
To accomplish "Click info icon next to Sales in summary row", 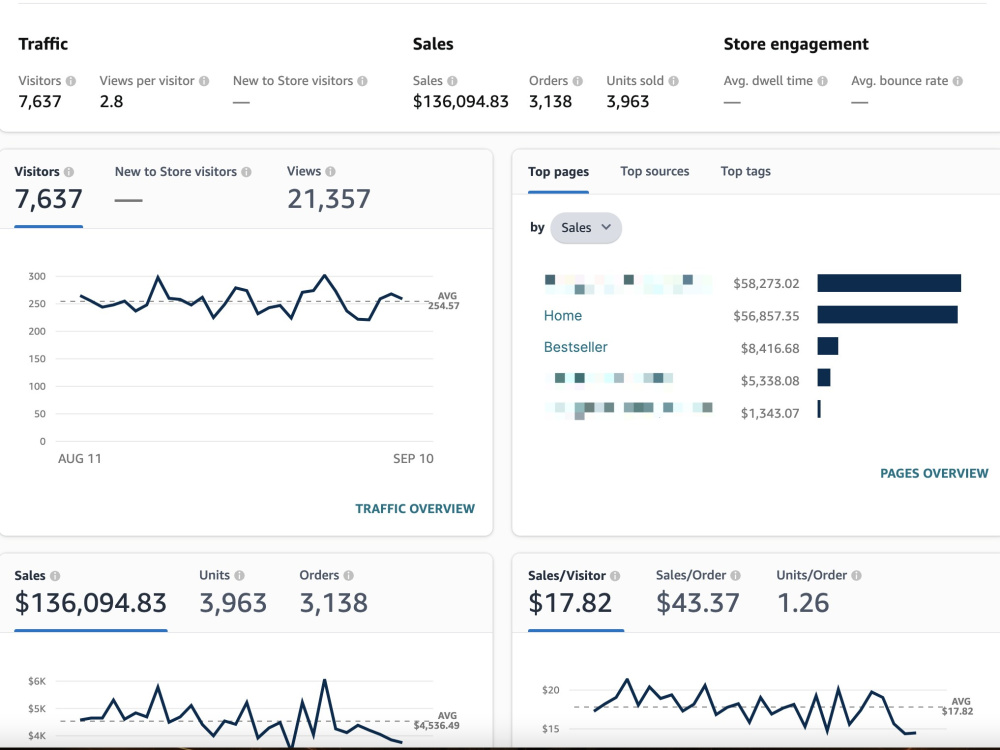I will click(452, 81).
